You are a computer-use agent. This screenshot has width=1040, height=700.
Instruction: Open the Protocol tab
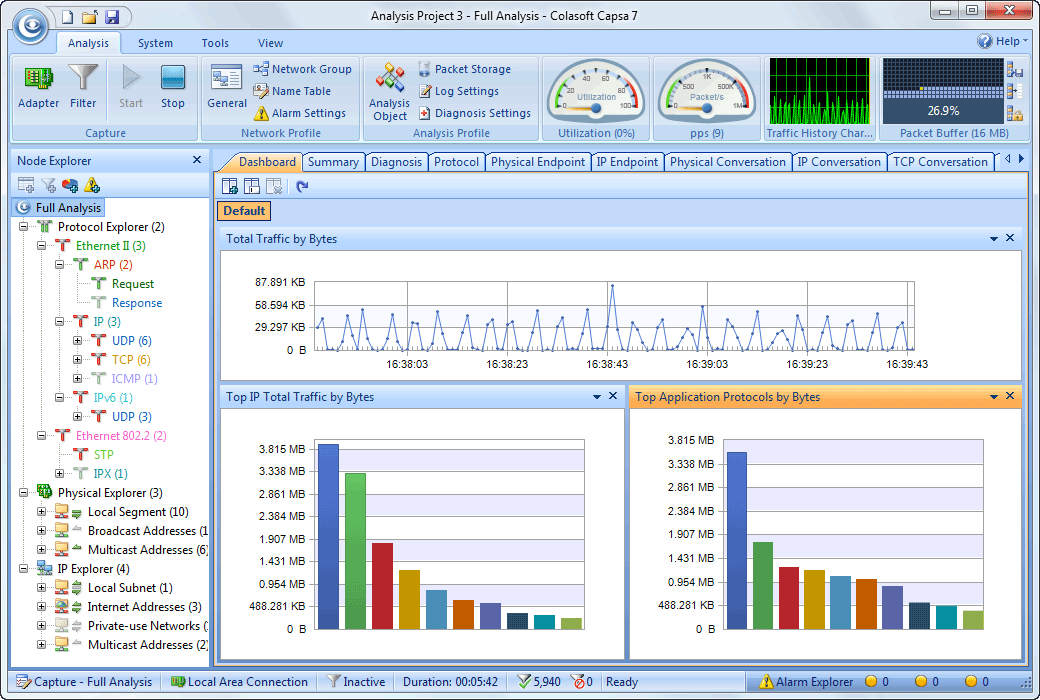coord(456,162)
